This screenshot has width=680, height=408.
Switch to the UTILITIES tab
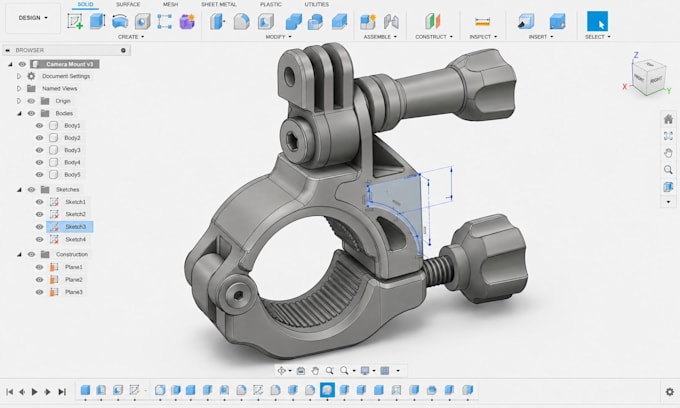(317, 4)
